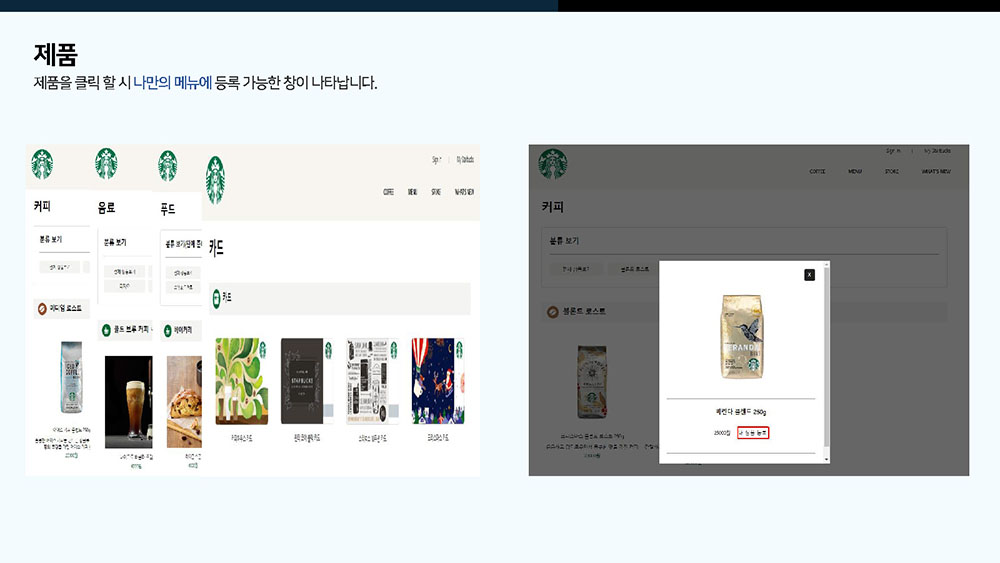Click the popup vertical scrollbar thumb
This screenshot has height=563, width=1000.
point(827,357)
